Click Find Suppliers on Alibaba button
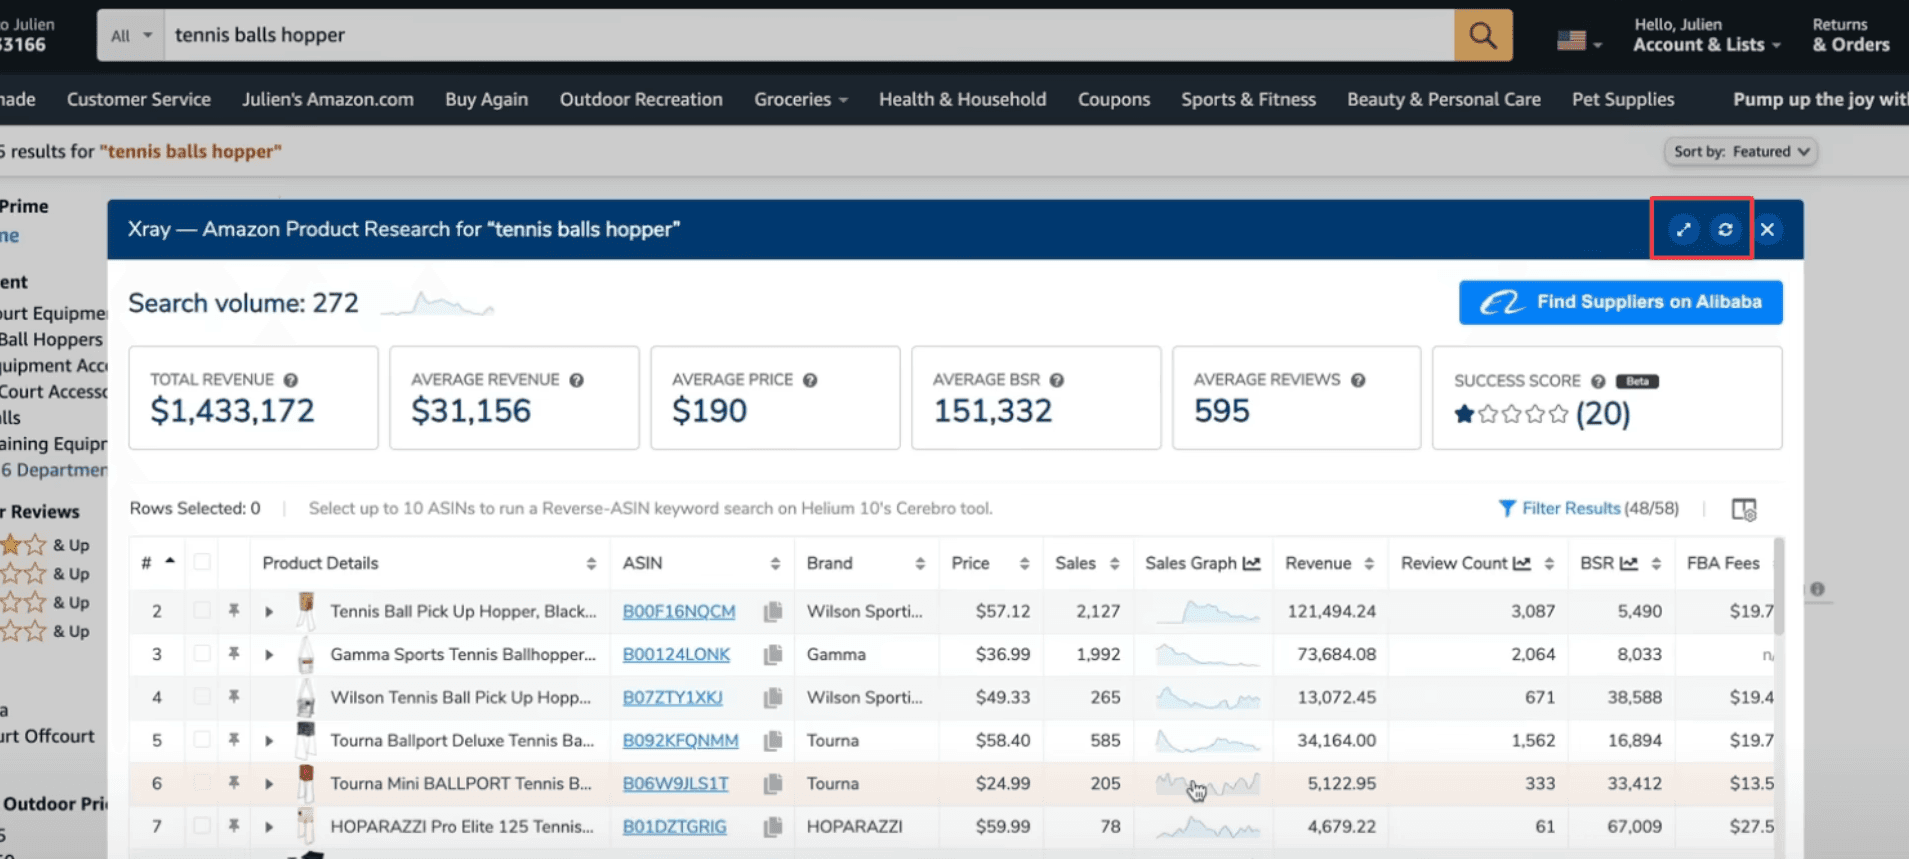Viewport: 1909px width, 859px height. click(x=1620, y=302)
